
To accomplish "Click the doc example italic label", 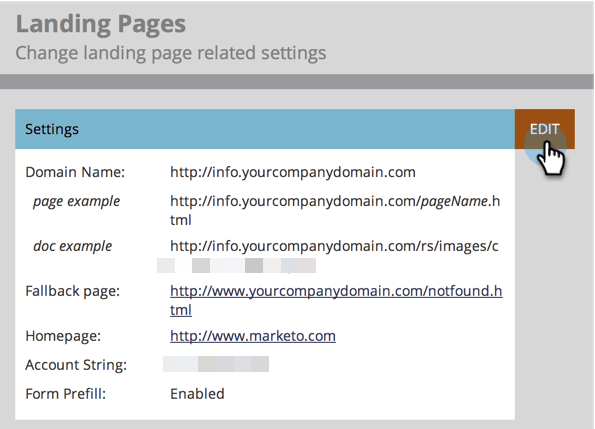I will click(x=73, y=246).
